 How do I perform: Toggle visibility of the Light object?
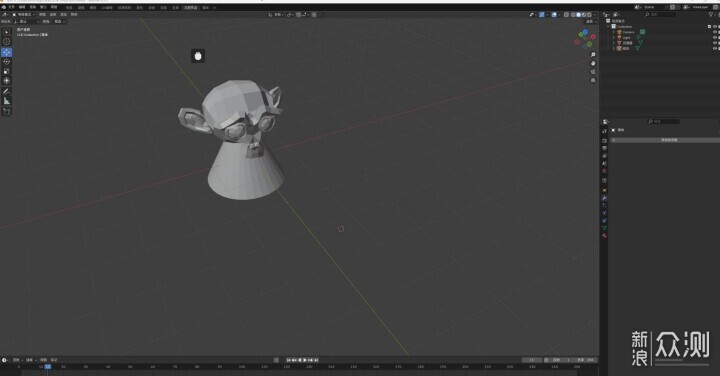click(714, 38)
